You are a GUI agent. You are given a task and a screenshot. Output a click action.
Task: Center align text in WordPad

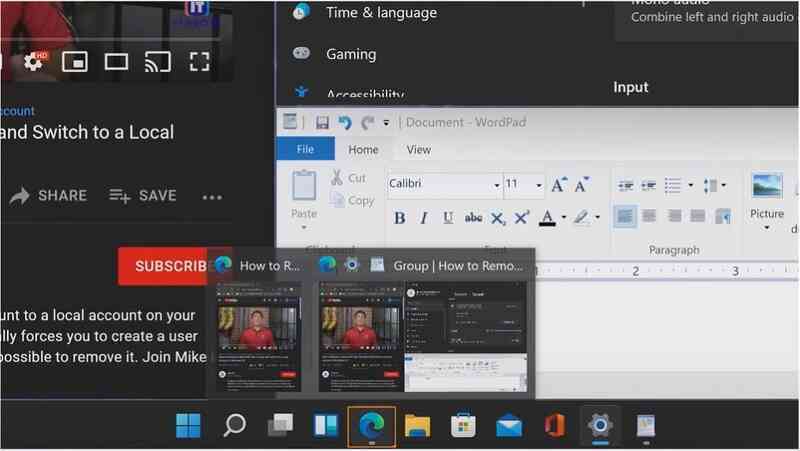tap(649, 216)
